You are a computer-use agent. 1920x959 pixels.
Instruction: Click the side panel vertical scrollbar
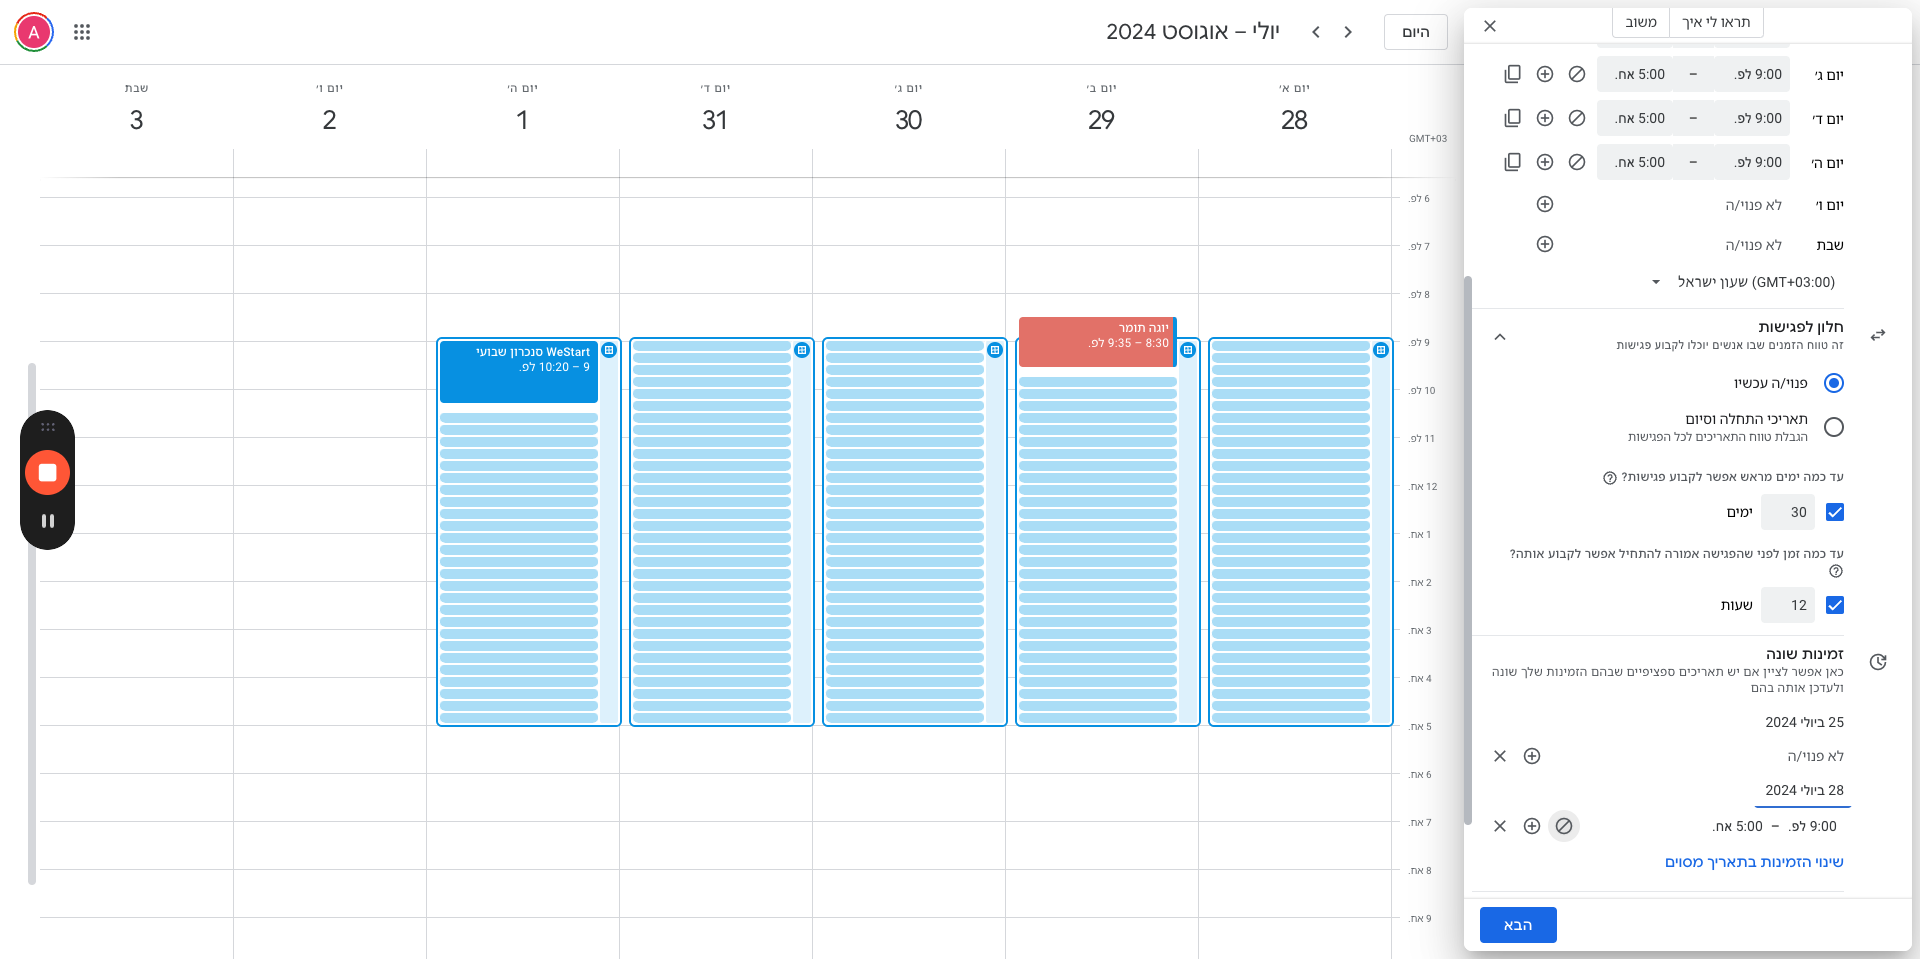pyautogui.click(x=1468, y=550)
